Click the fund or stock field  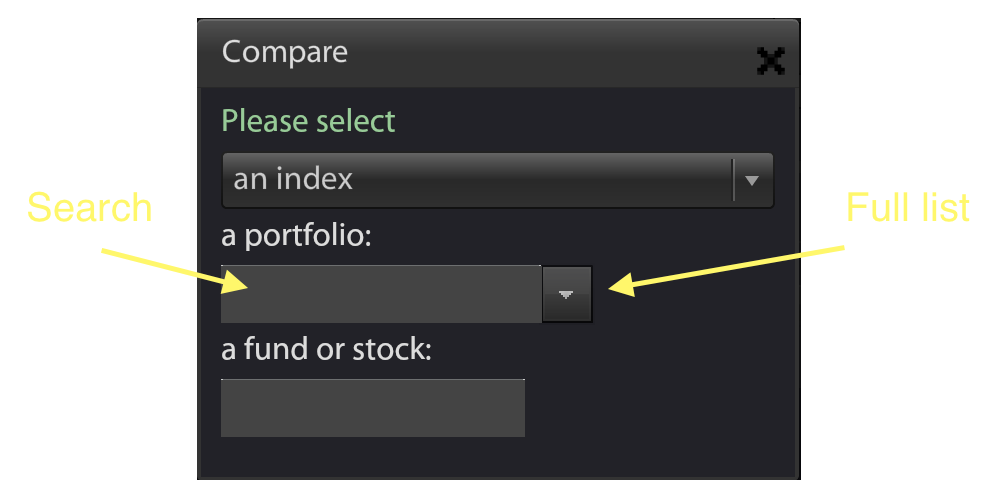373,408
